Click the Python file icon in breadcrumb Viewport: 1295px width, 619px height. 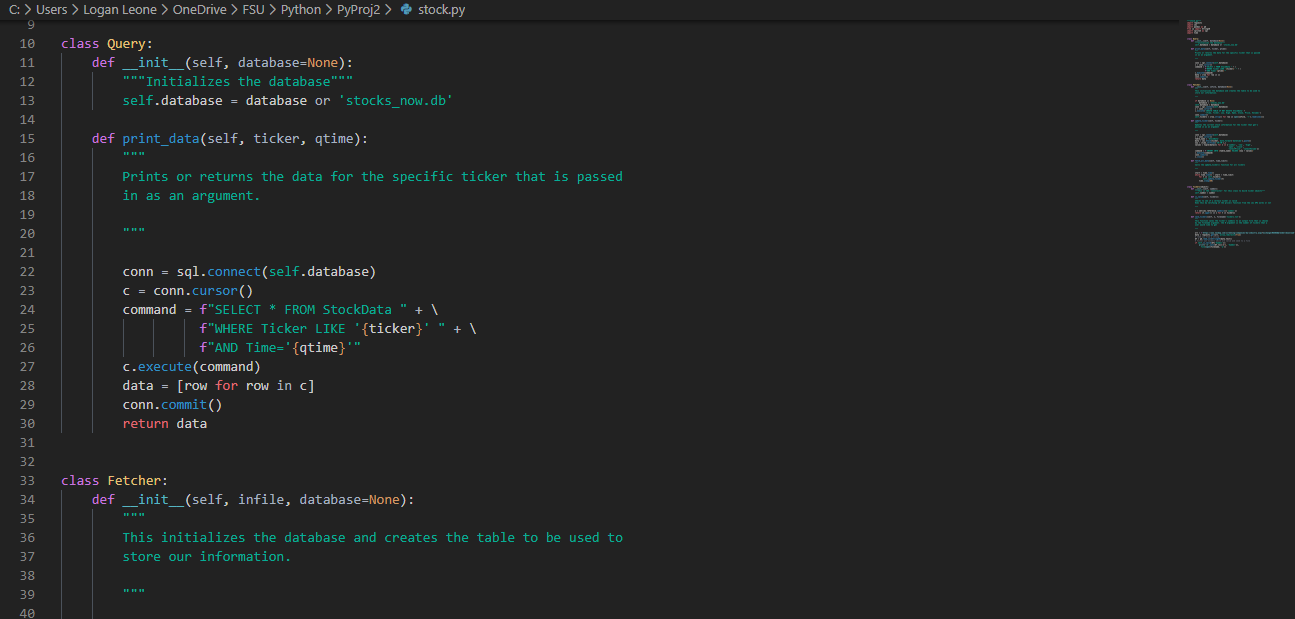(406, 10)
